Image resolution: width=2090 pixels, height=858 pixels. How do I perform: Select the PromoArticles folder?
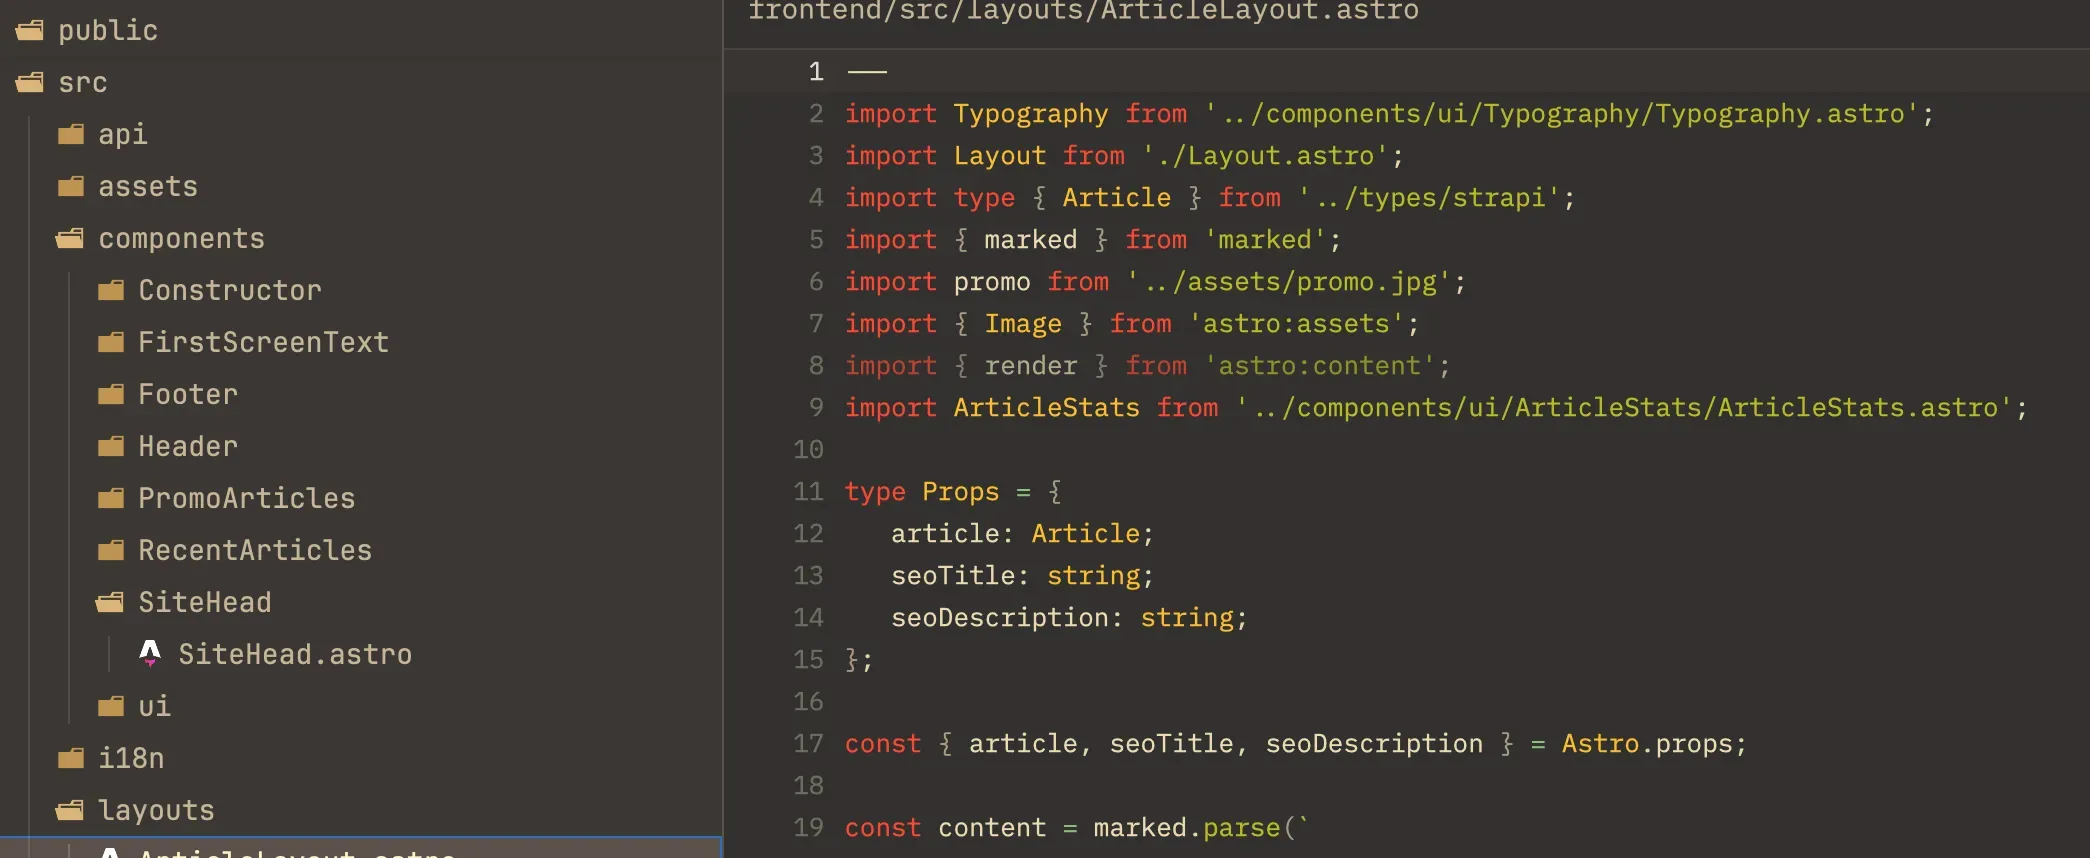[x=246, y=499]
